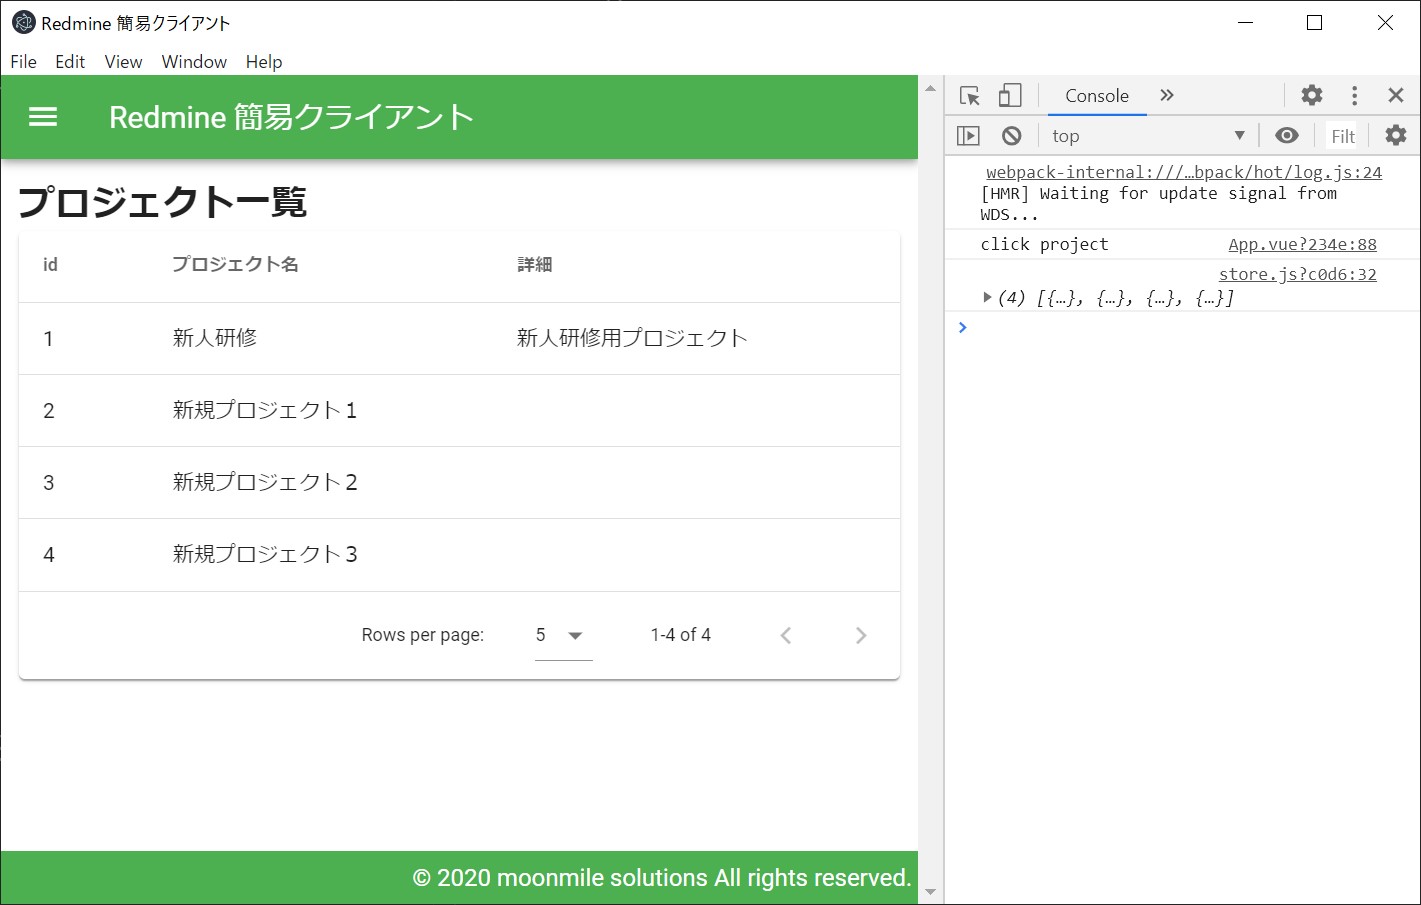Viewport: 1421px width, 905px height.
Task: Activate the DevTools inspect element picker
Action: point(969,96)
